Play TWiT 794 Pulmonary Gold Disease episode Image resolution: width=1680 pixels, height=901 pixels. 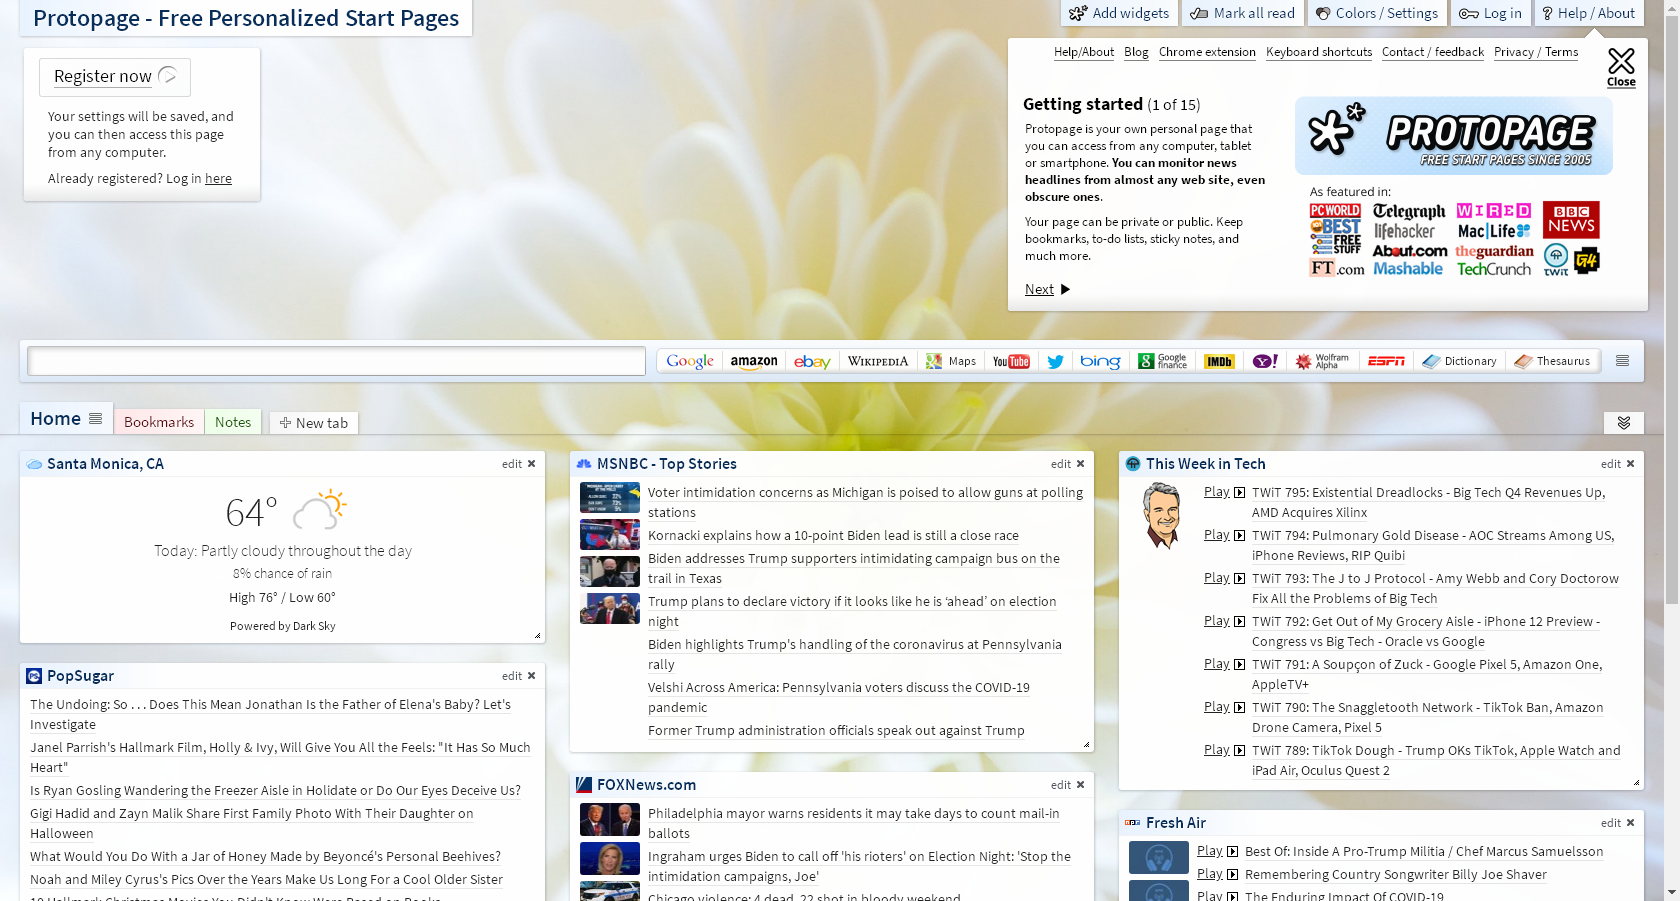[x=1224, y=535]
